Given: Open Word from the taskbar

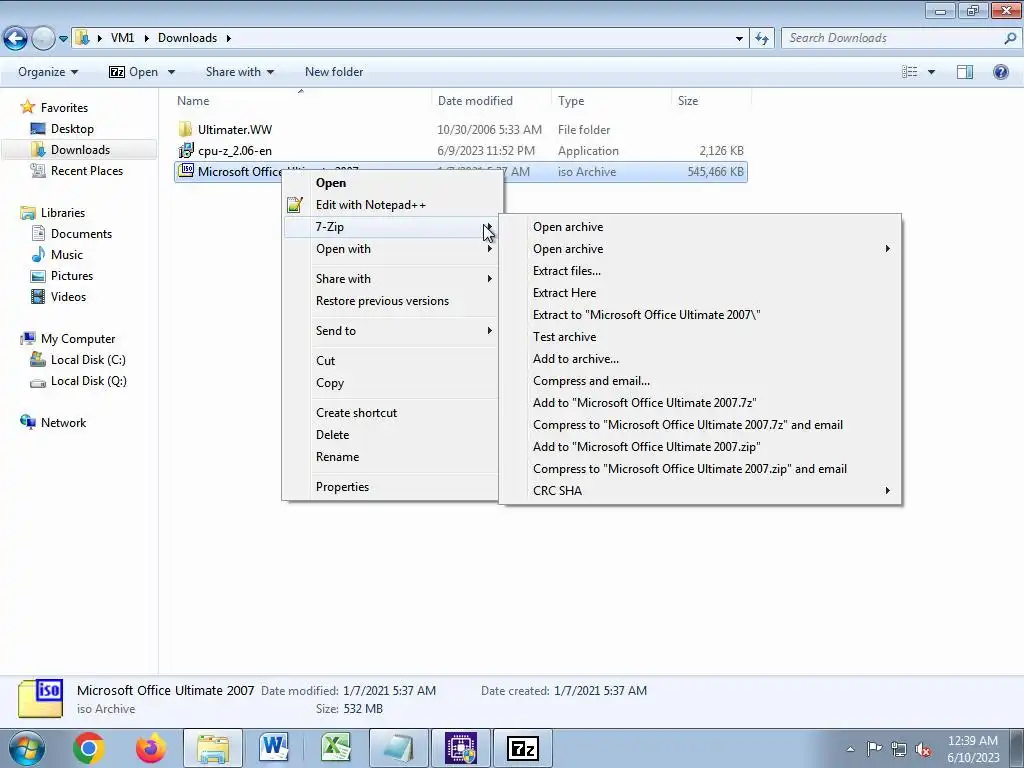Looking at the screenshot, I should pos(274,748).
